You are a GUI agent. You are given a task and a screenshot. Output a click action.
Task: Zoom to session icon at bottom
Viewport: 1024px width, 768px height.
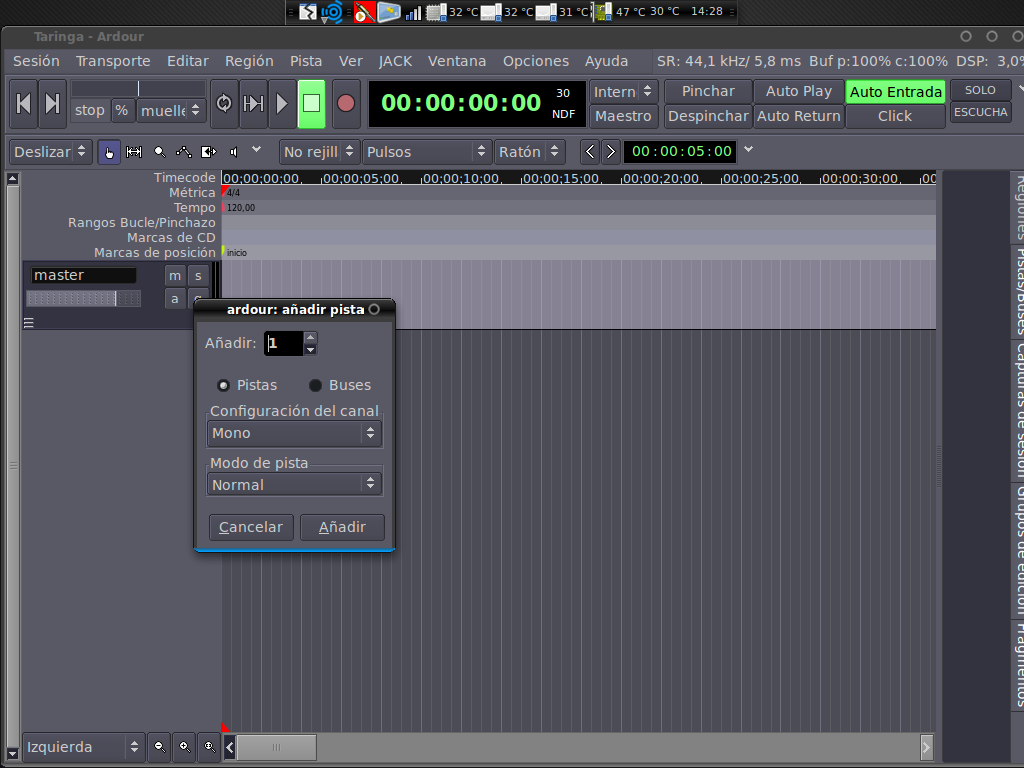pos(210,746)
